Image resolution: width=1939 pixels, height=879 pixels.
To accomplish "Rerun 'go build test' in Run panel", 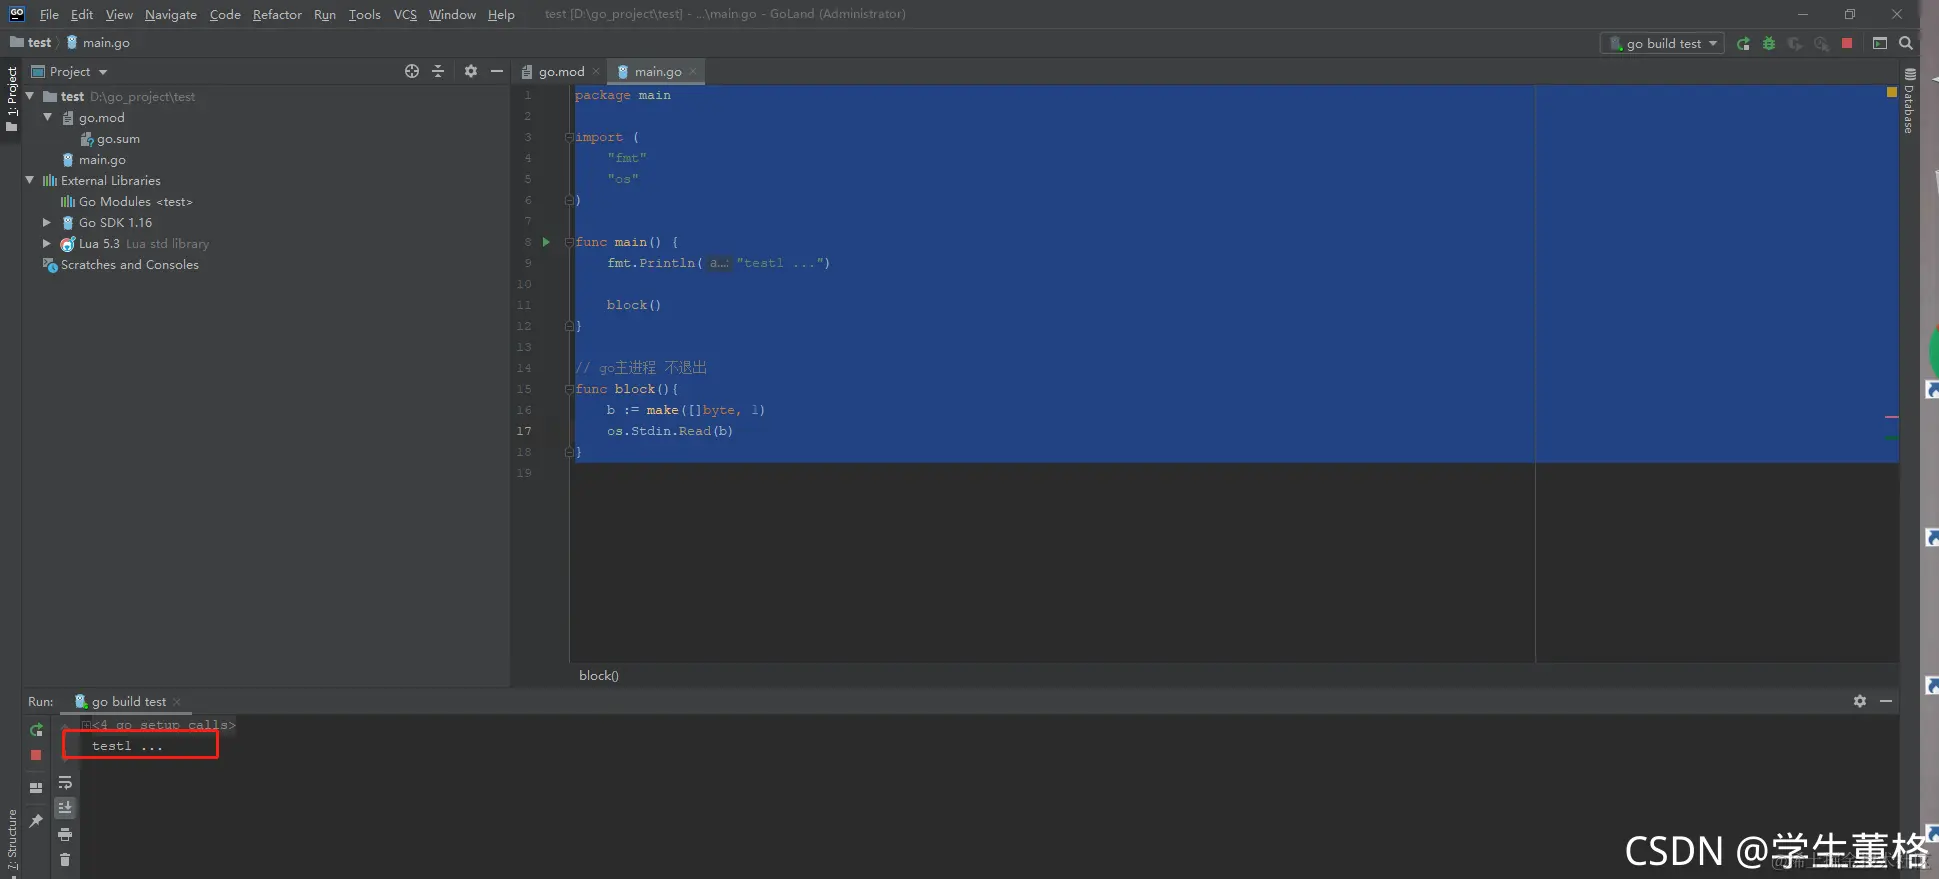I will 36,730.
